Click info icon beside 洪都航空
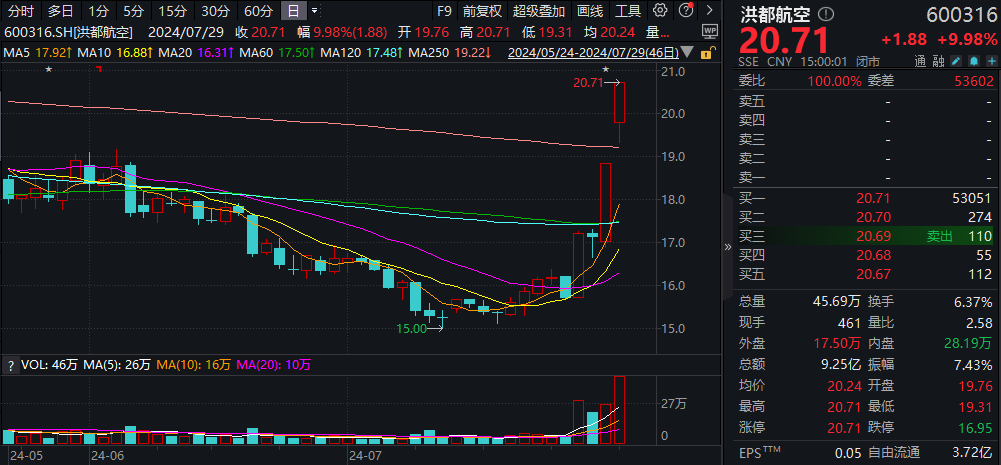This screenshot has height=465, width=1001. [825, 15]
